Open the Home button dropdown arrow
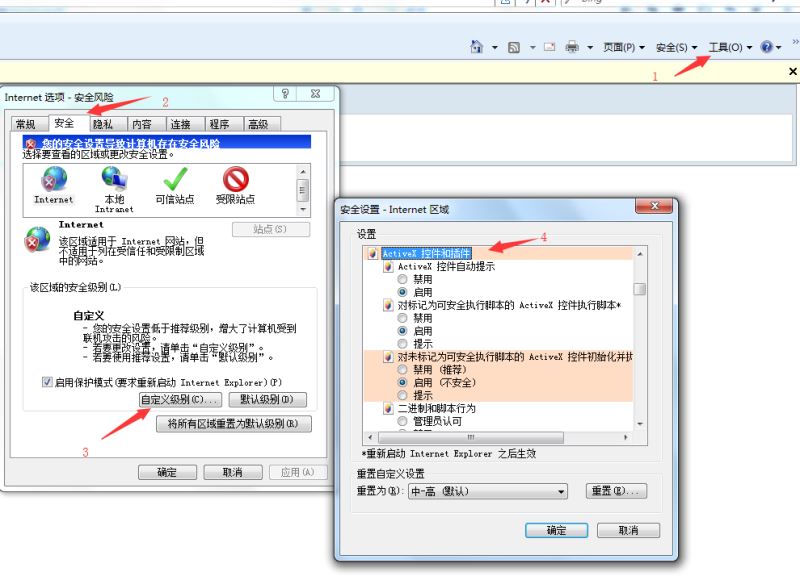The image size is (800, 576). pos(494,47)
